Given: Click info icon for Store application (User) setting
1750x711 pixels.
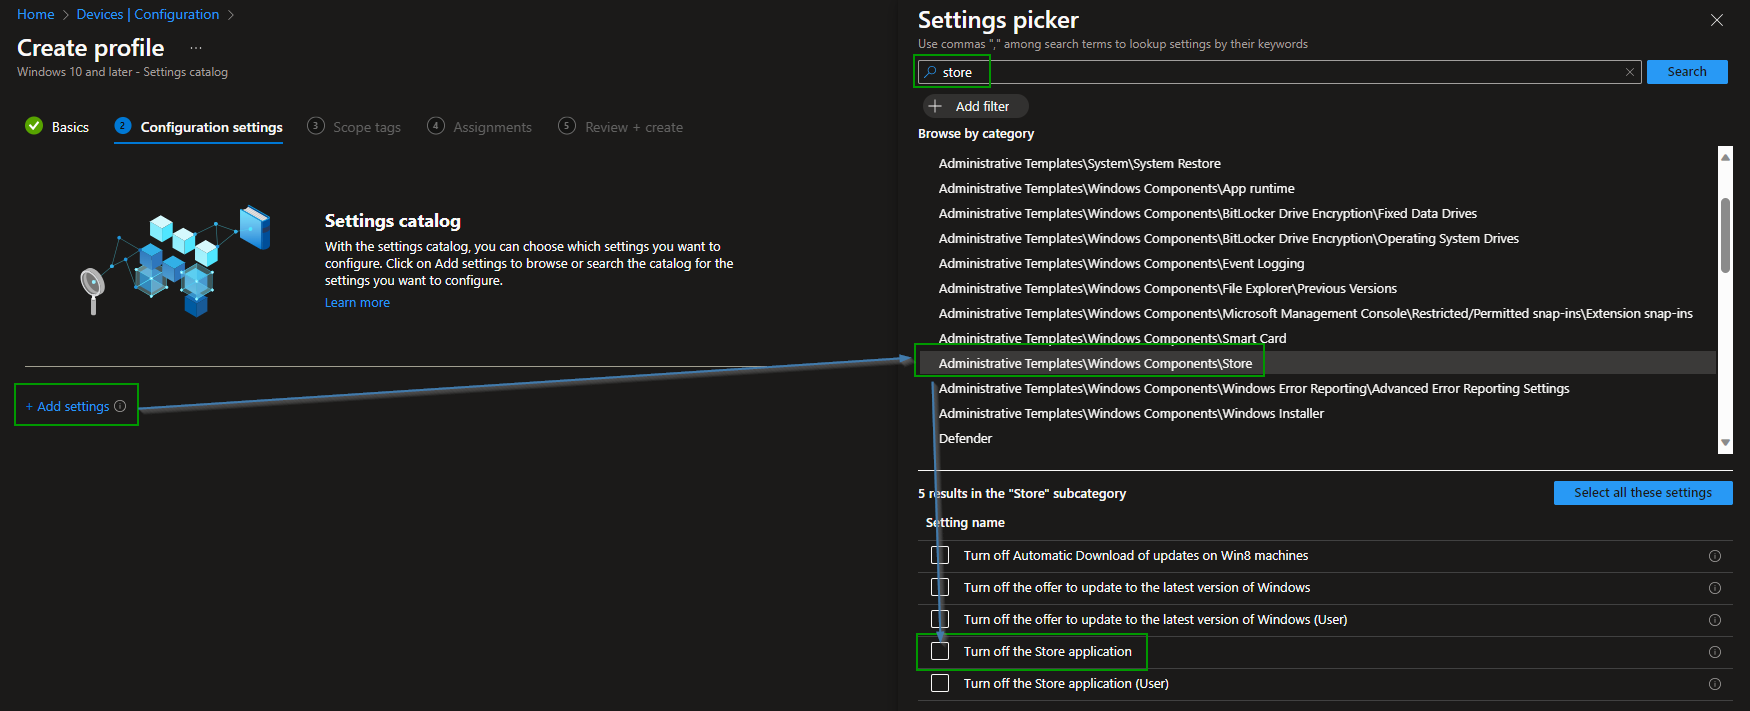Looking at the screenshot, I should (x=1714, y=684).
